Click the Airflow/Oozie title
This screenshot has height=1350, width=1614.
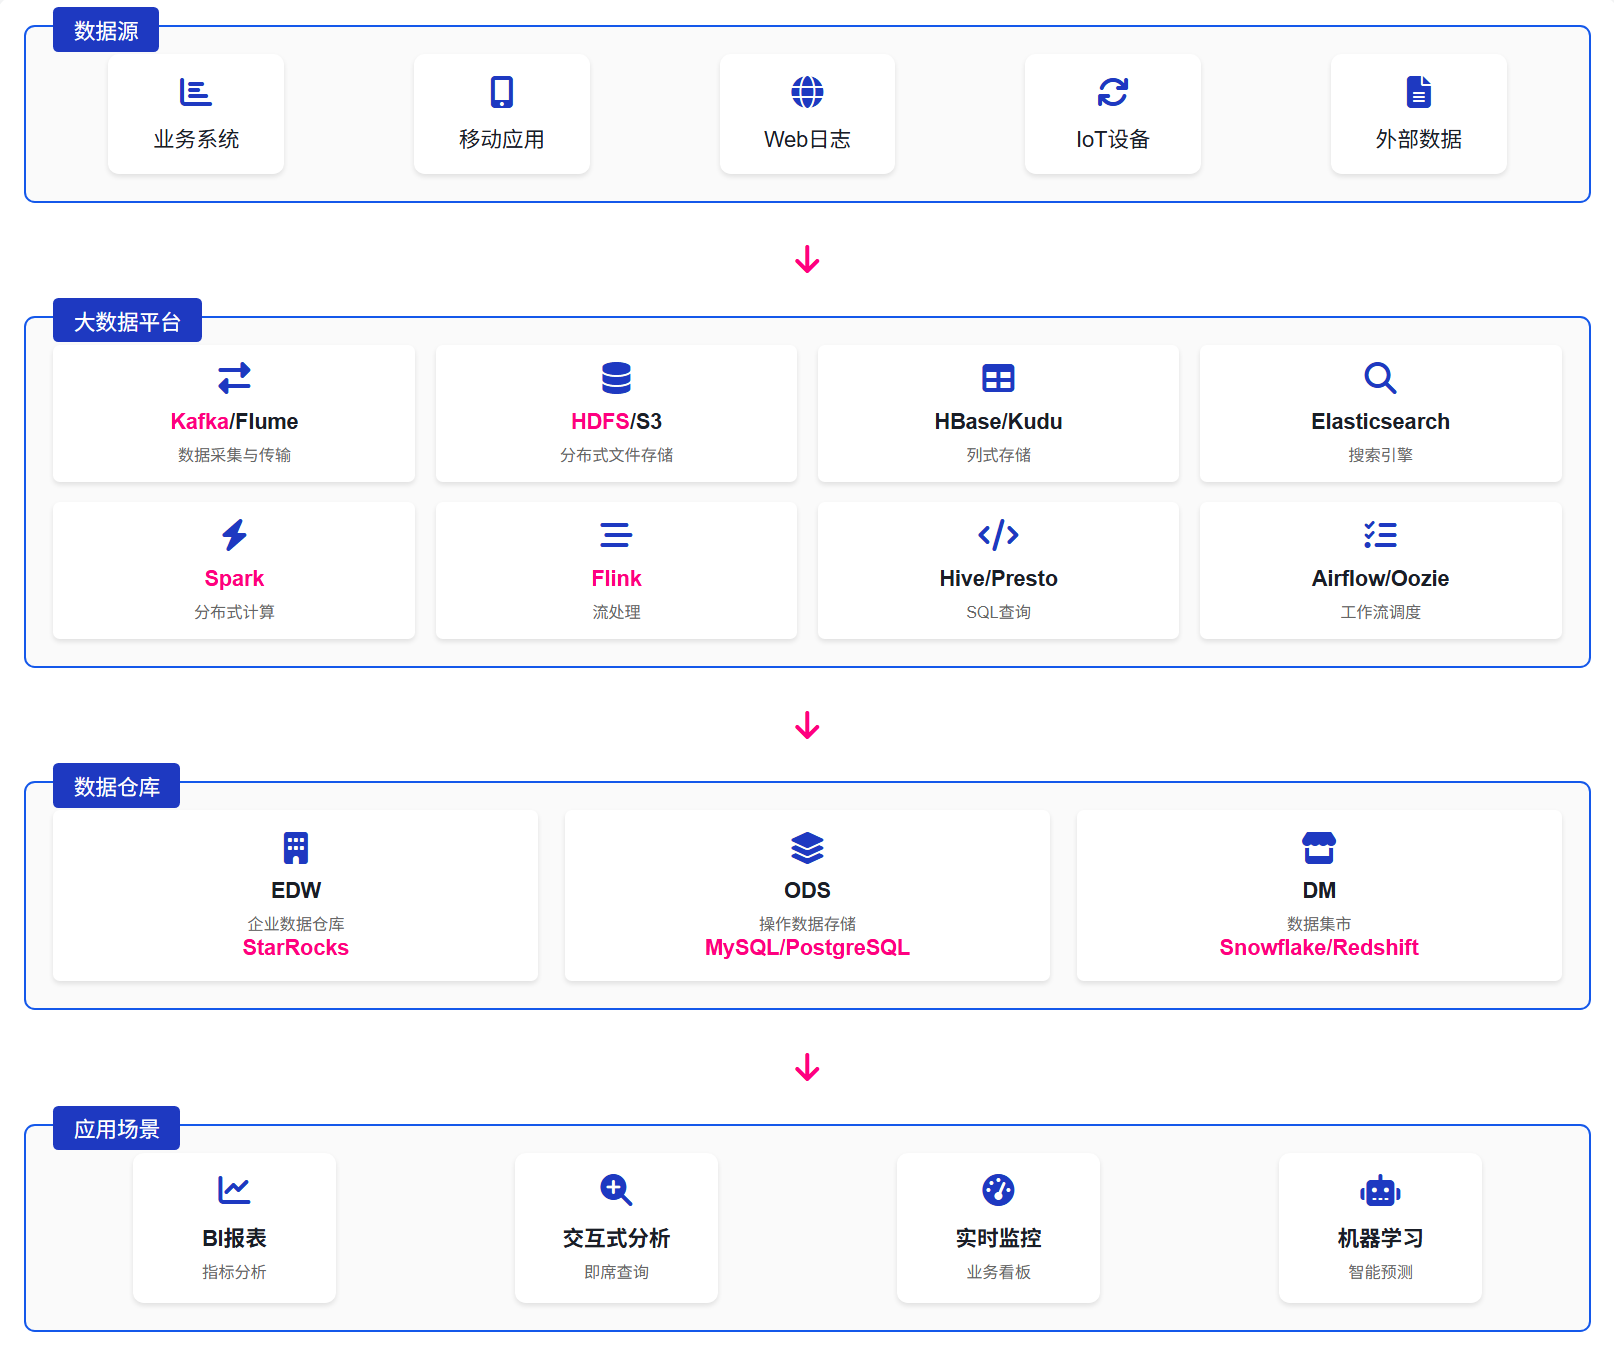[x=1380, y=579]
